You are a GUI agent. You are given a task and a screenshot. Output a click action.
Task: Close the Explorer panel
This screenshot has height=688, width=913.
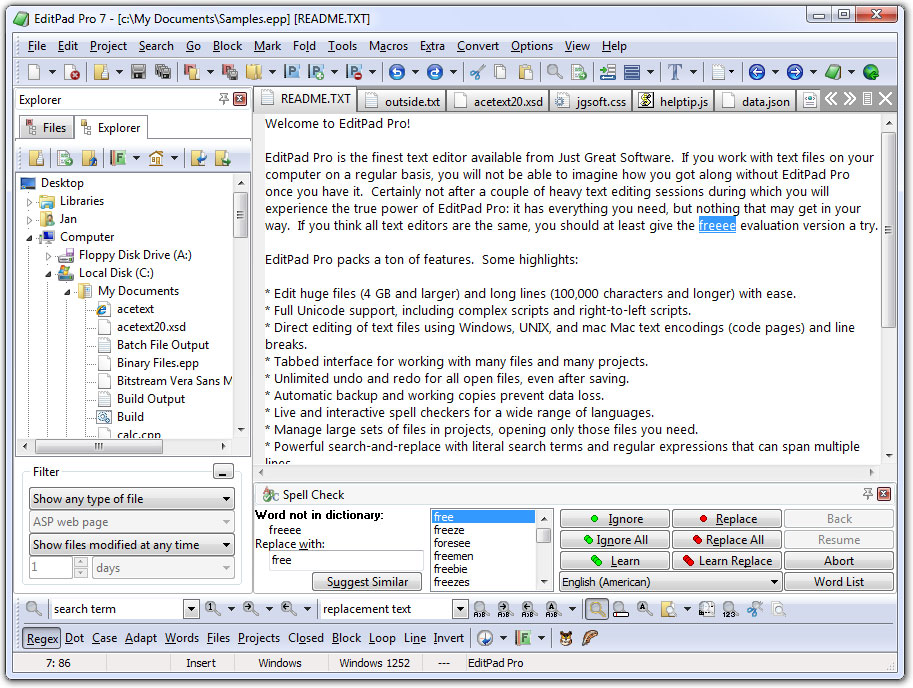240,99
